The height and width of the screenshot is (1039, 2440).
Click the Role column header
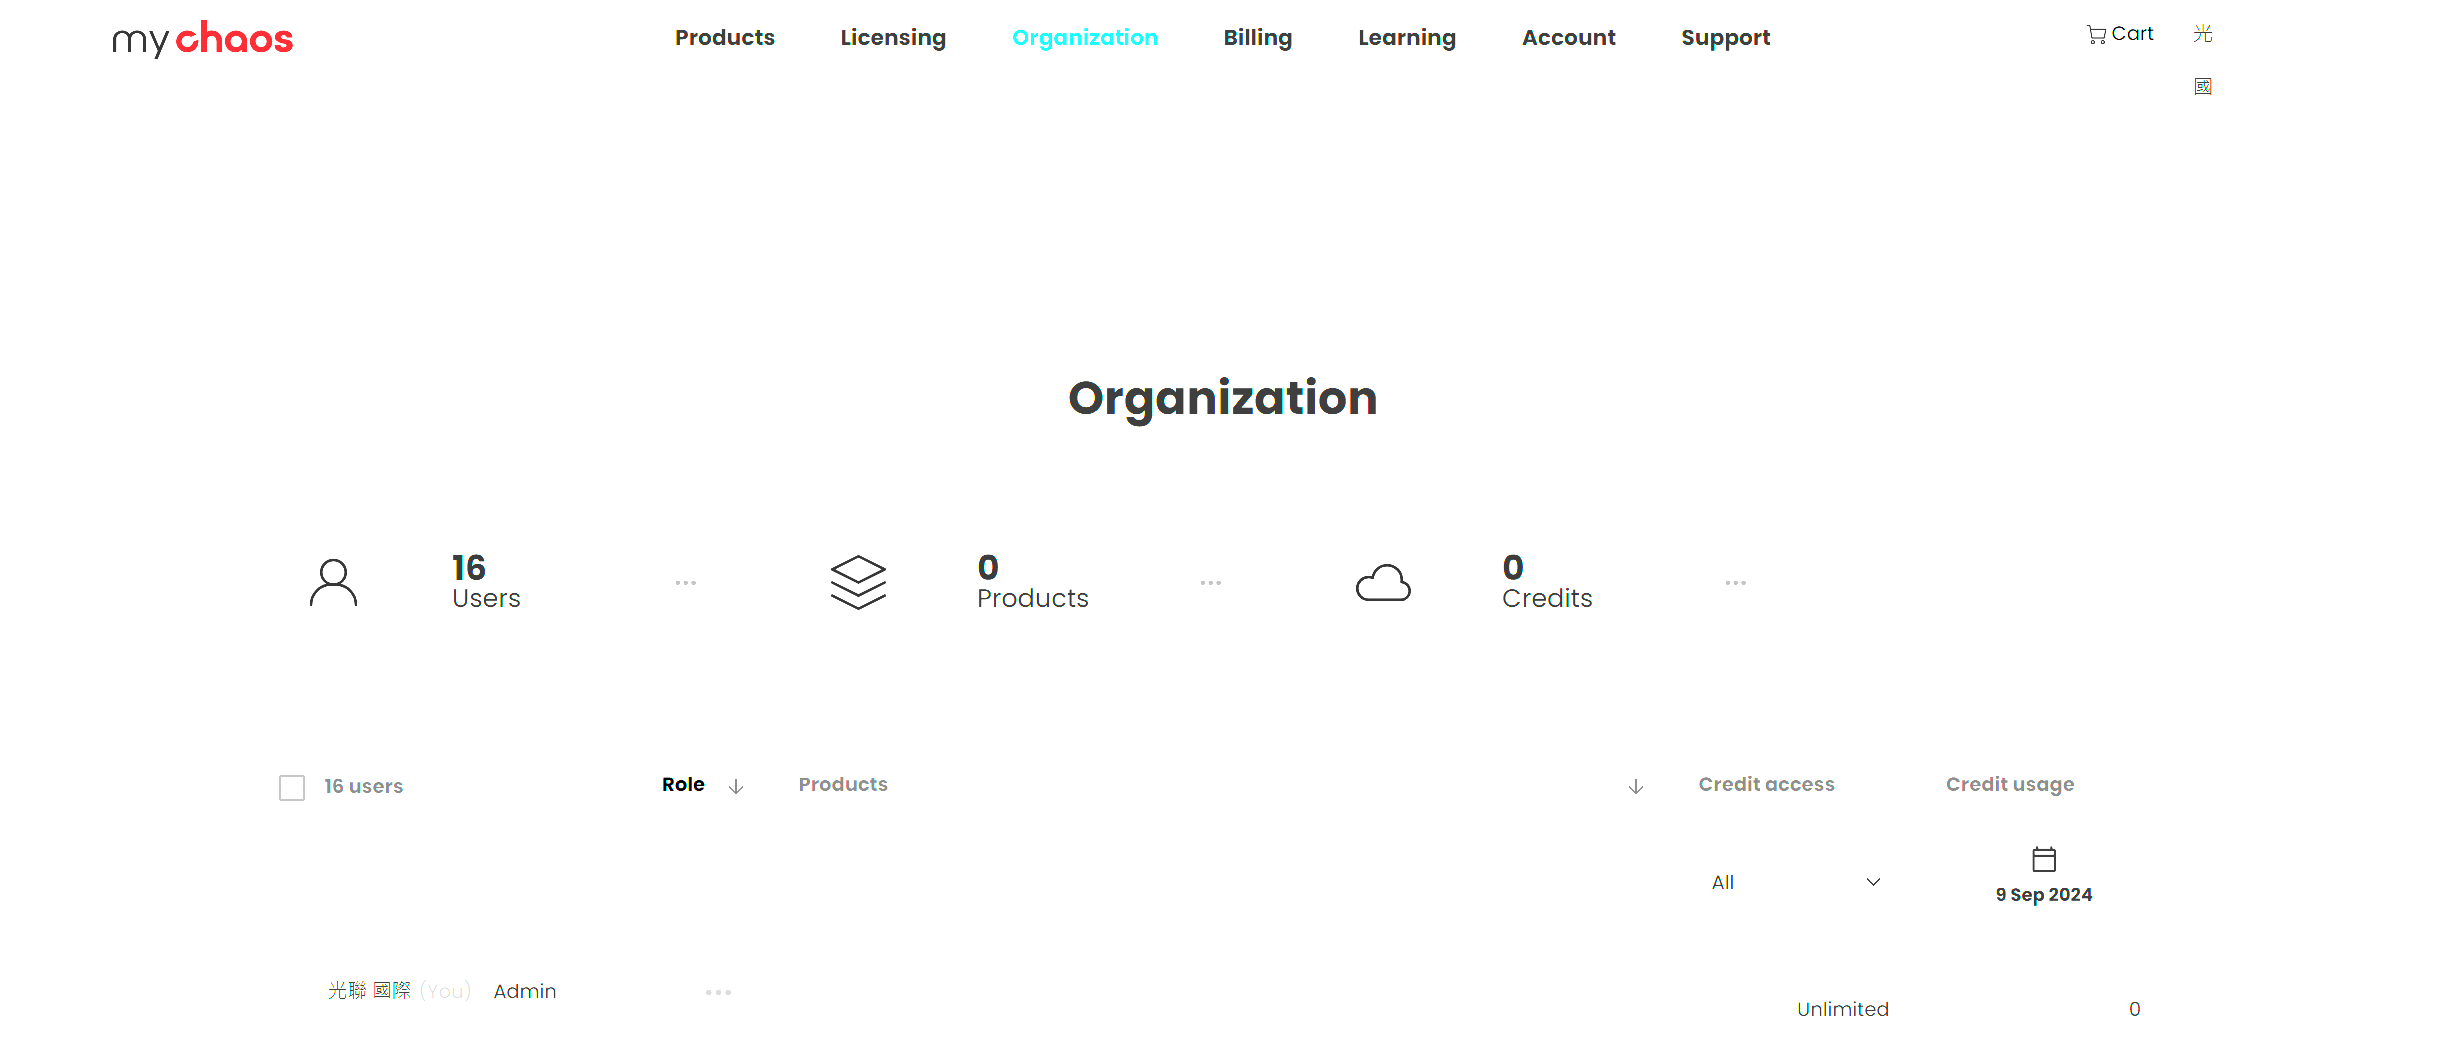pos(683,785)
